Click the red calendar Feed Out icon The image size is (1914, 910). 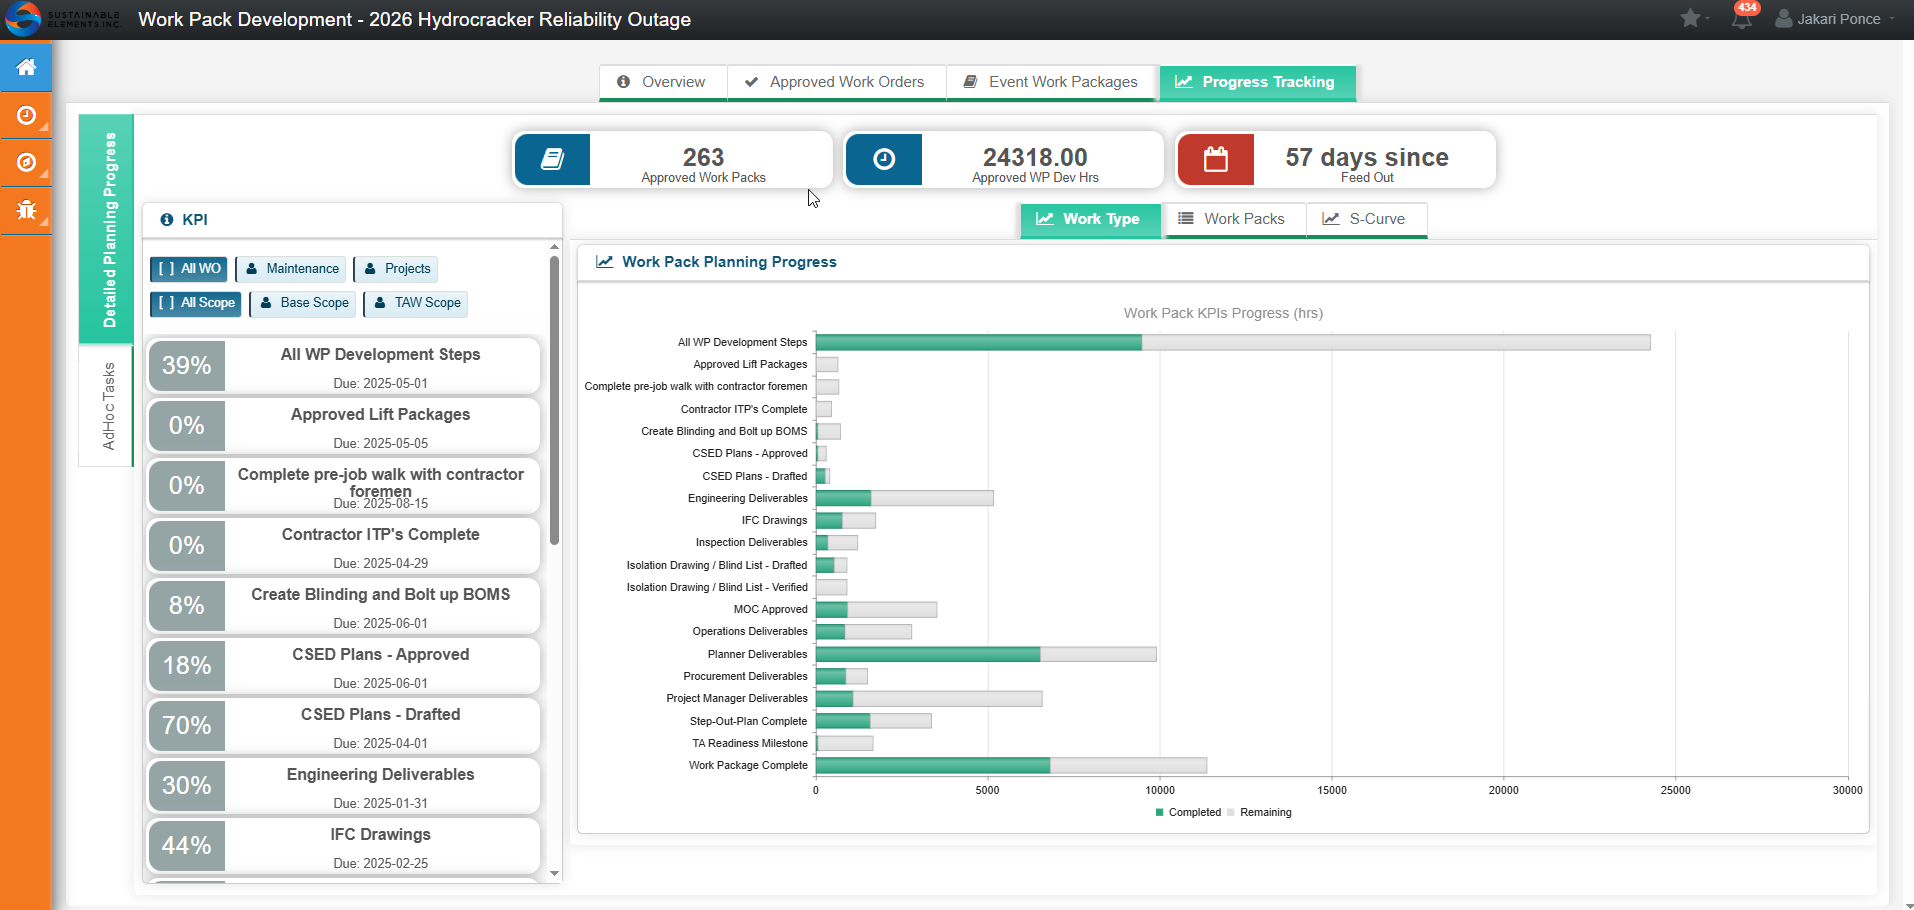[x=1216, y=159]
